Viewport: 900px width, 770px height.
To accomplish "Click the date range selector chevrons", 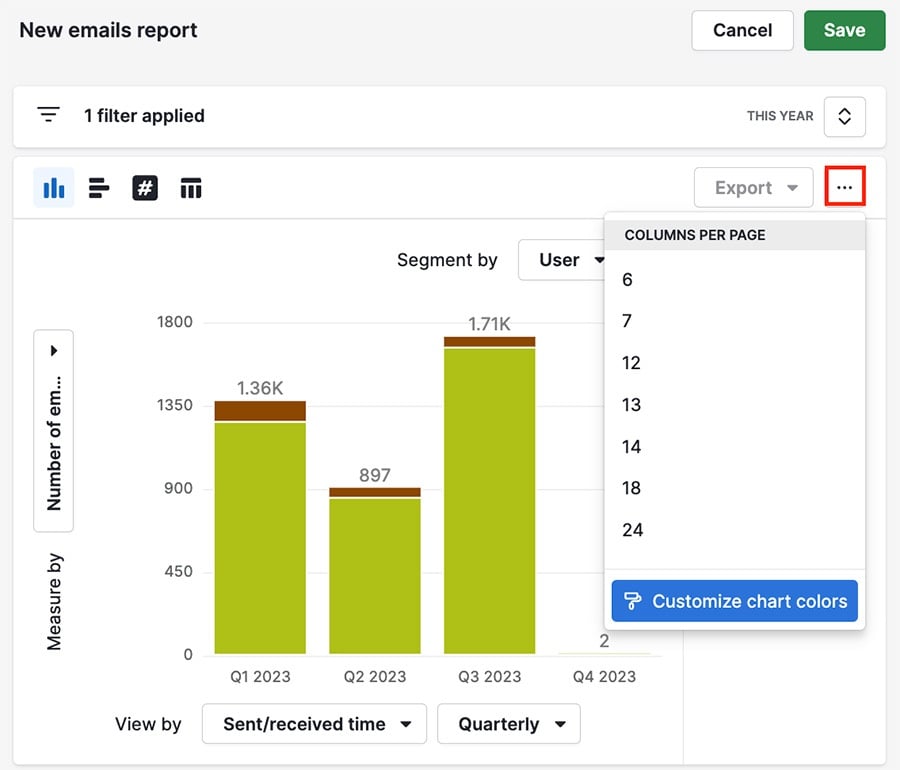I will 844,116.
